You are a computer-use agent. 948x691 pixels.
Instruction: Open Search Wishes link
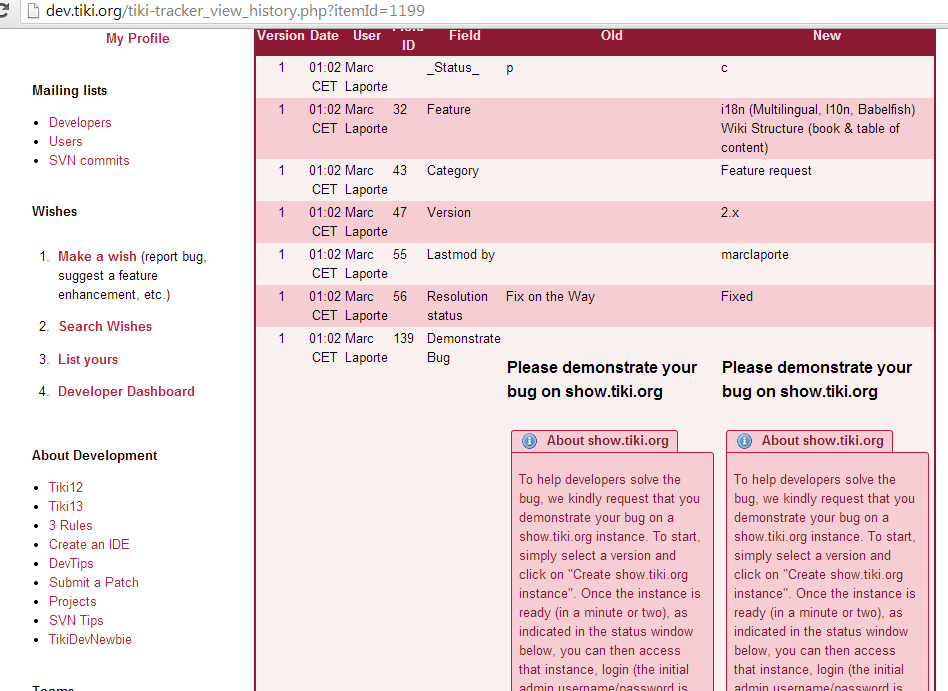click(x=106, y=326)
